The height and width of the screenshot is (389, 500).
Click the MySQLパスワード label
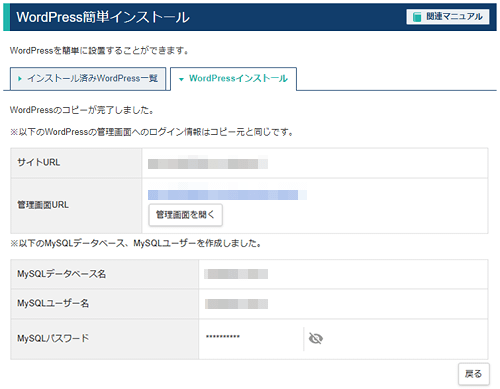53,339
